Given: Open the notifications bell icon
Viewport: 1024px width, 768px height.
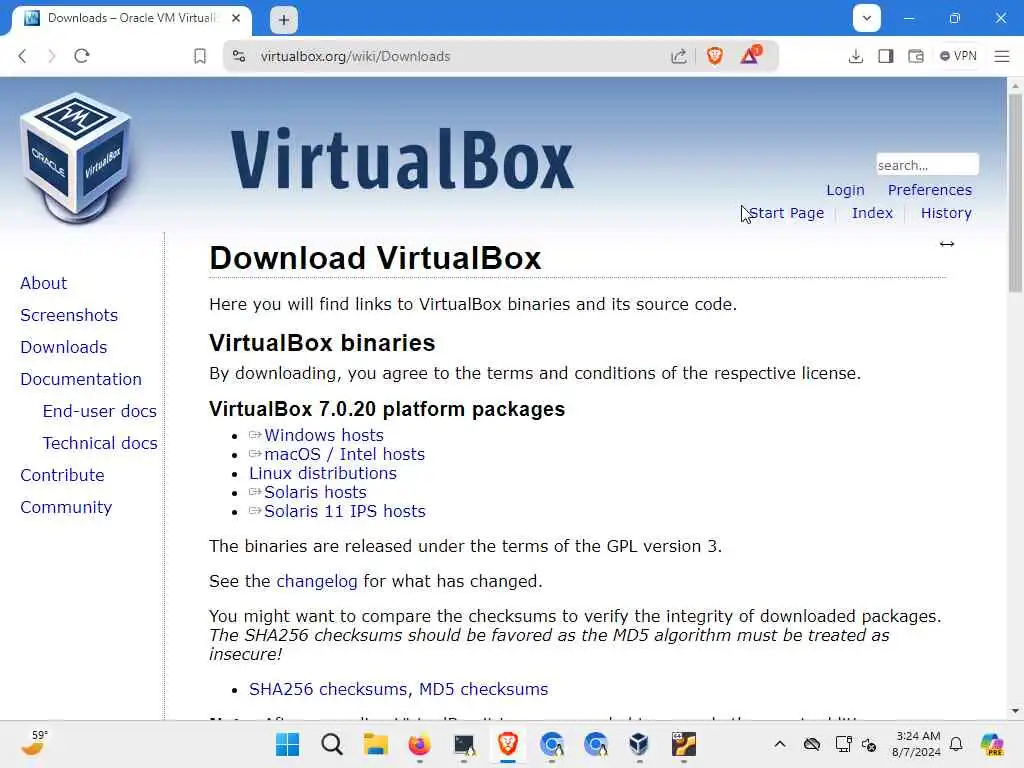Looking at the screenshot, I should [x=956, y=744].
